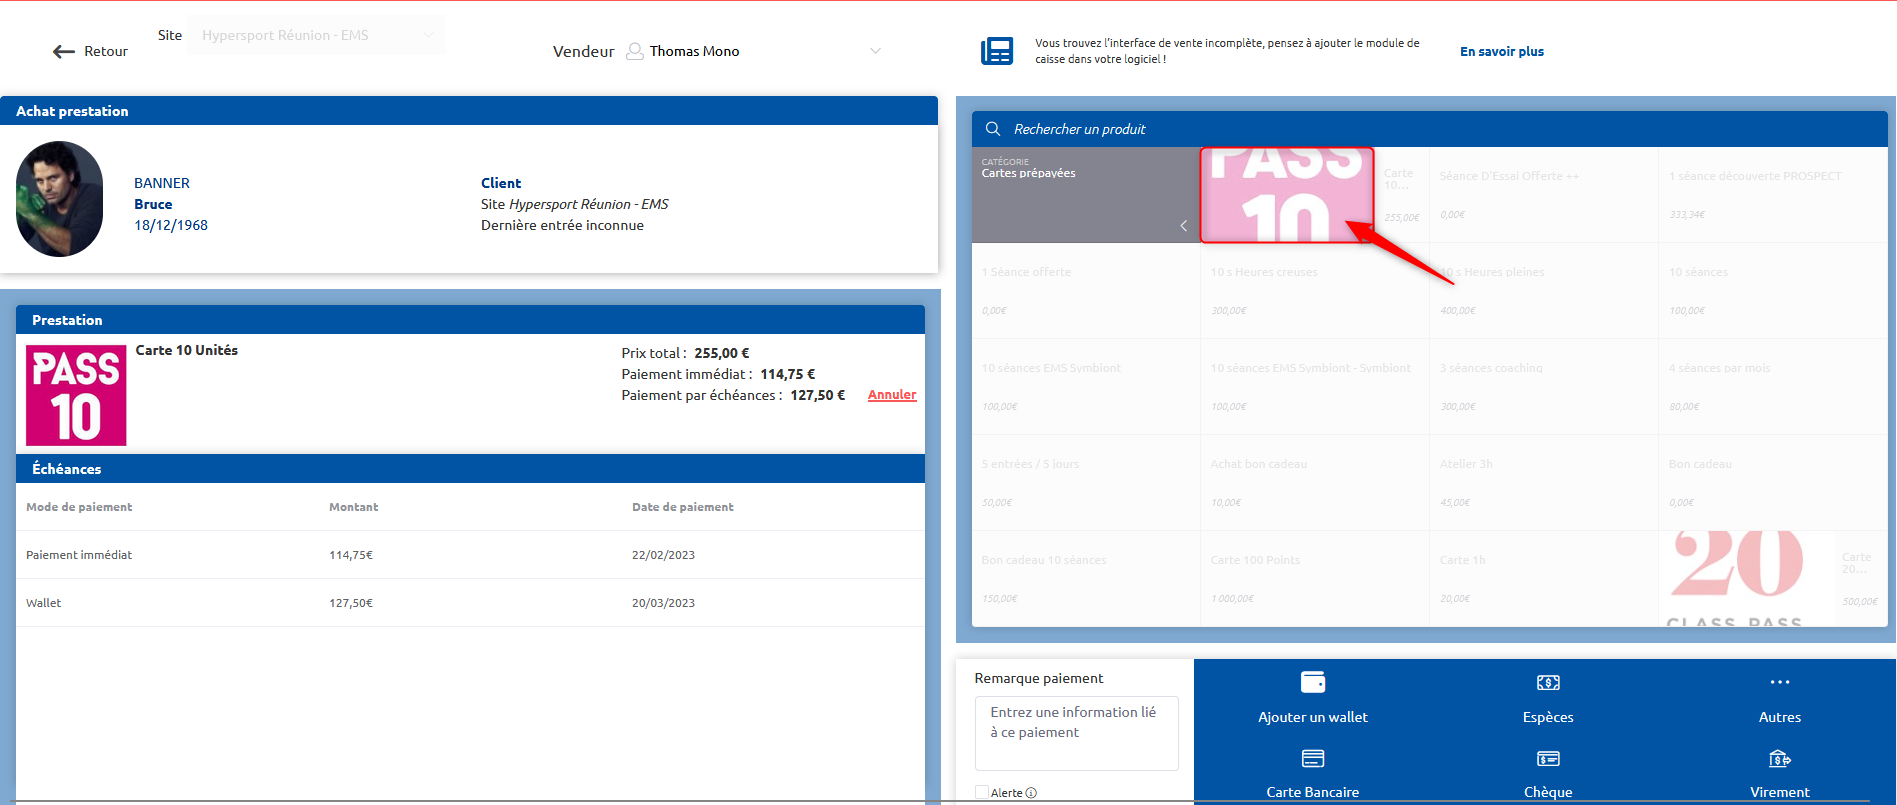Select the 1 séance découverte PROSPECT product
Screen dimensions: 1897x805
point(1773,195)
